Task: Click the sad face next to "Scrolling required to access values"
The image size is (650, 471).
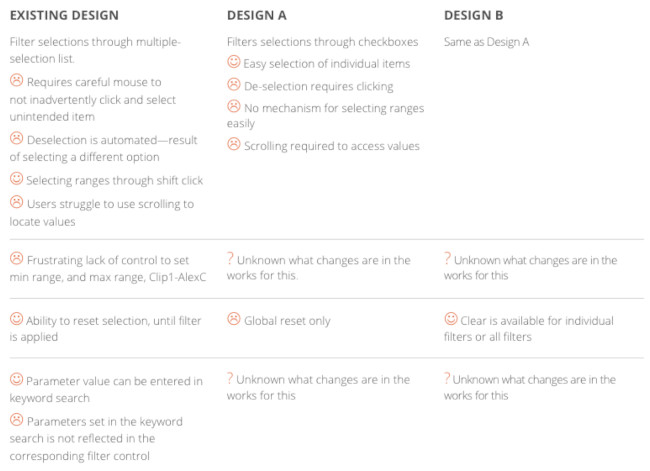Action: coord(234,145)
